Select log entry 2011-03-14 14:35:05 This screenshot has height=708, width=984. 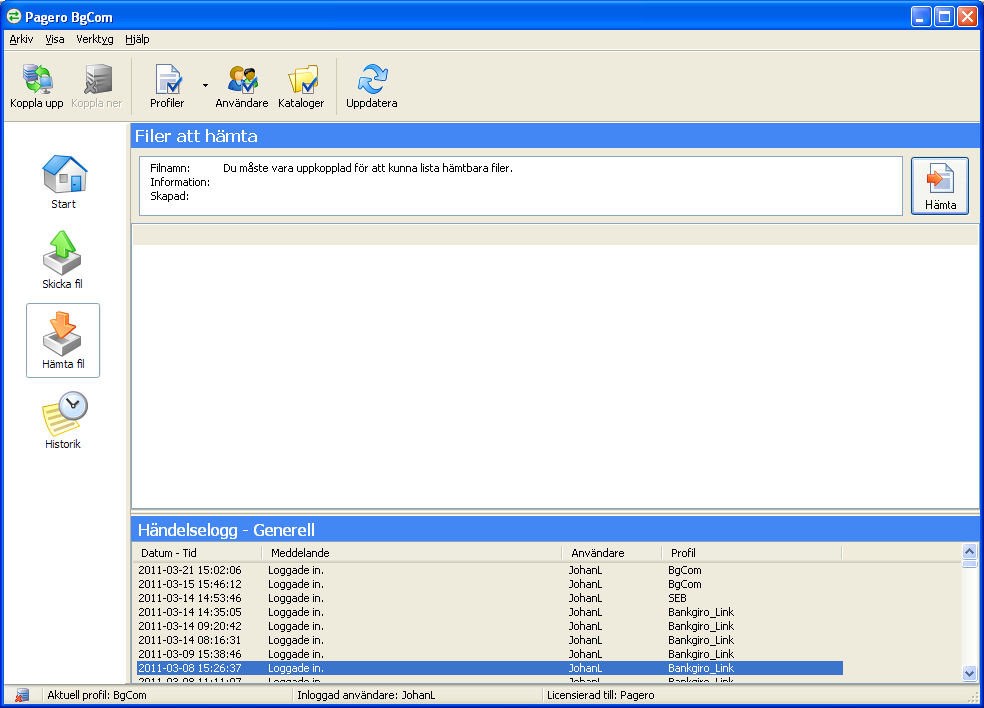pyautogui.click(x=489, y=612)
